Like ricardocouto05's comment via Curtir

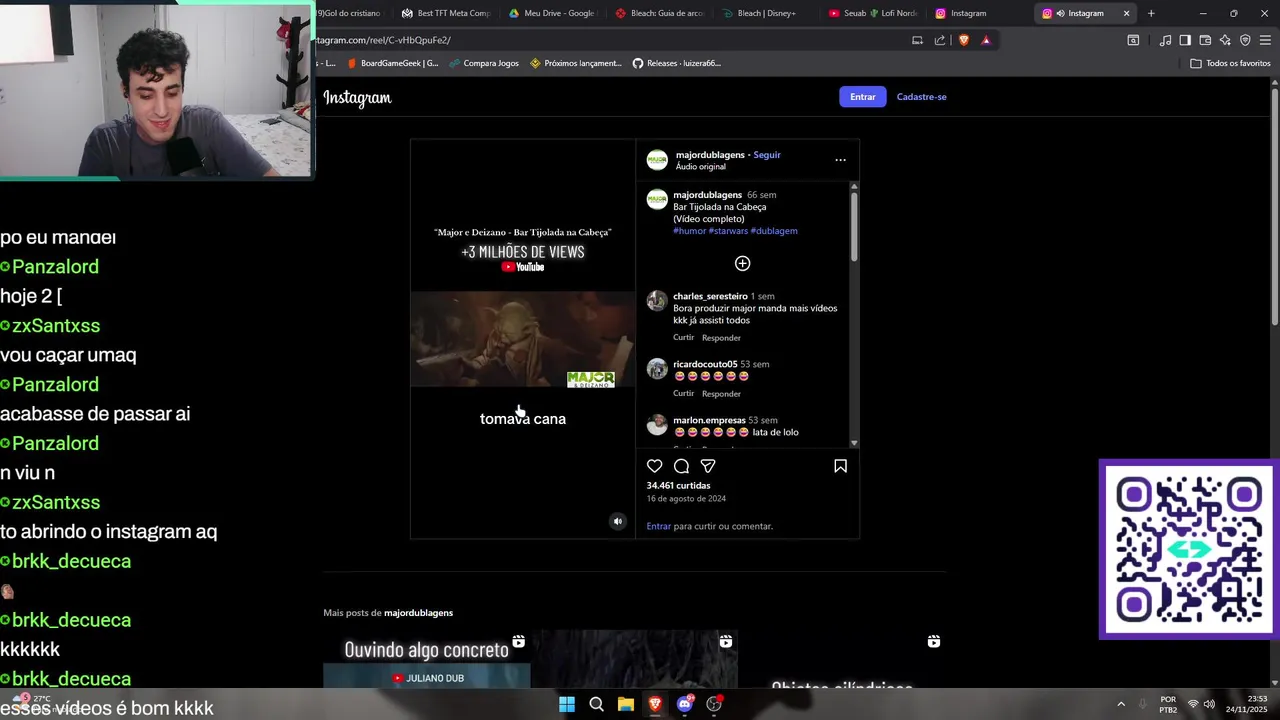[x=683, y=394]
